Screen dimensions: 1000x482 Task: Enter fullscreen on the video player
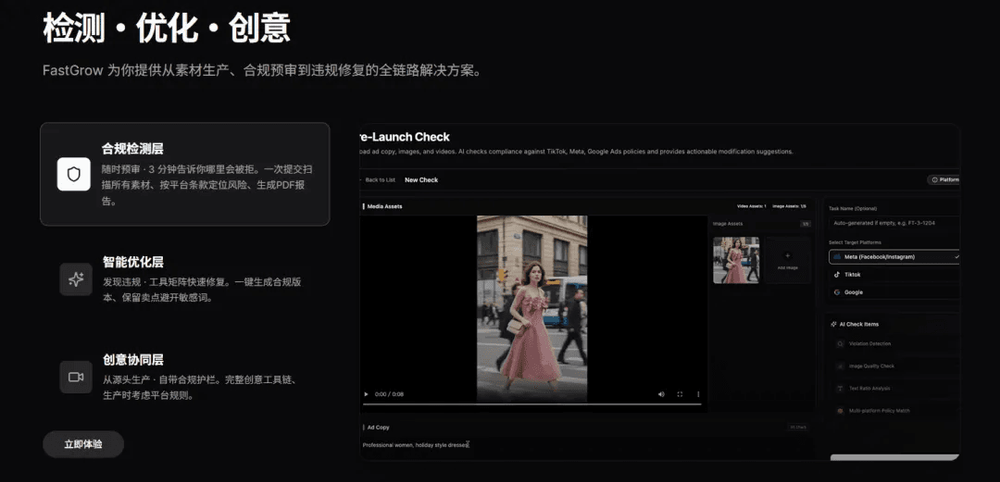coord(680,394)
